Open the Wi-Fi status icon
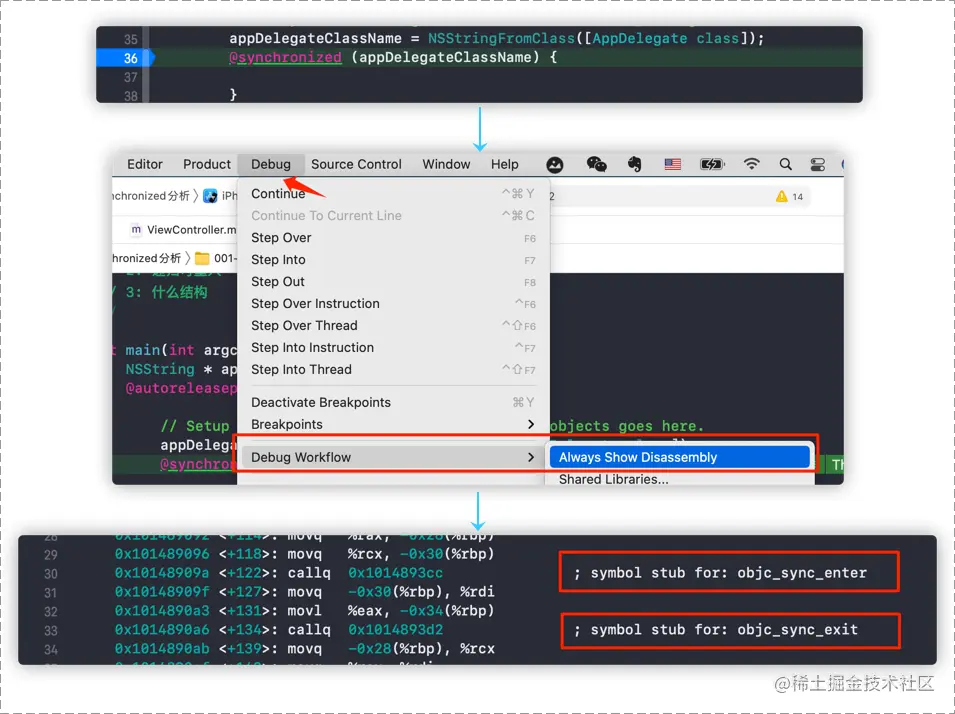 click(x=752, y=164)
